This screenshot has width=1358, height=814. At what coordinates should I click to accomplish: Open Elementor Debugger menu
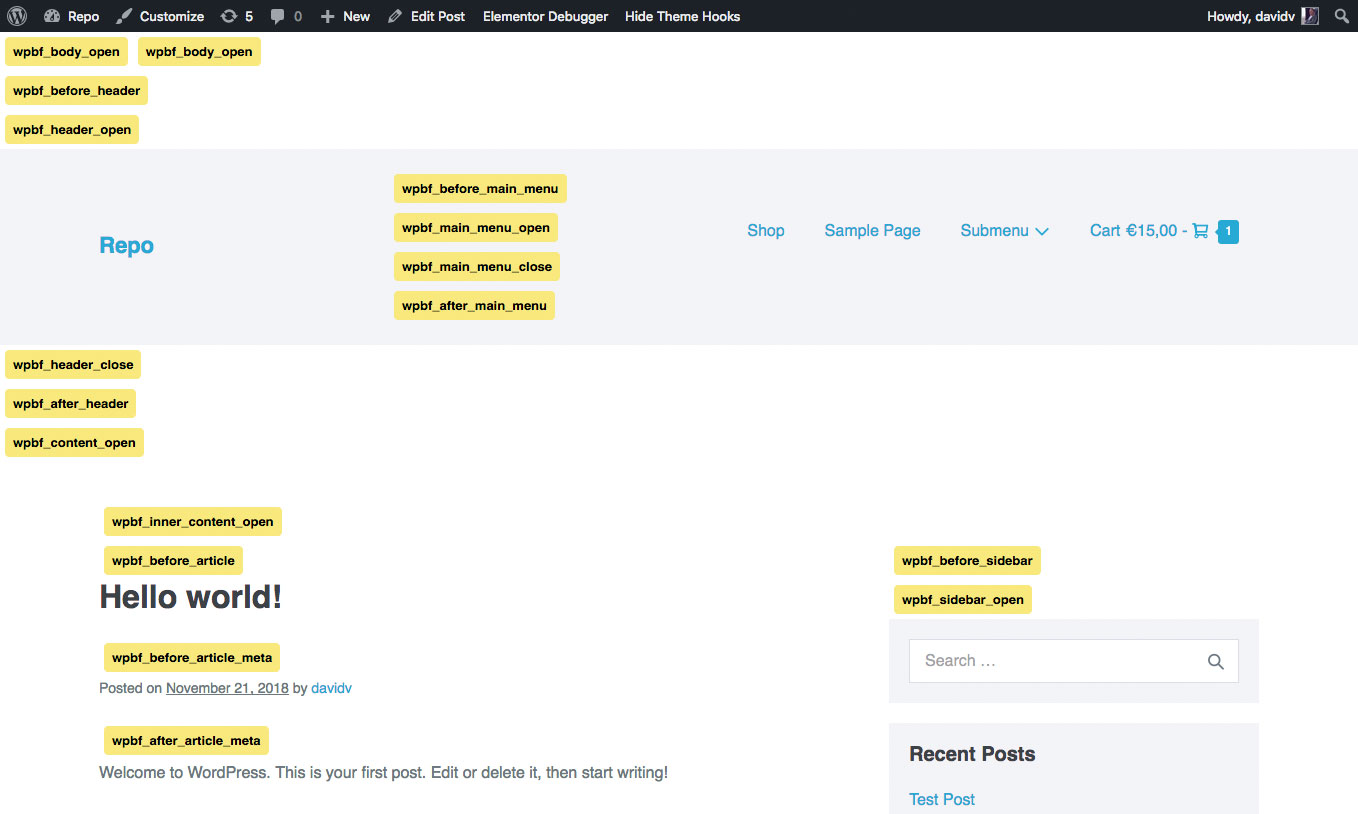[545, 16]
